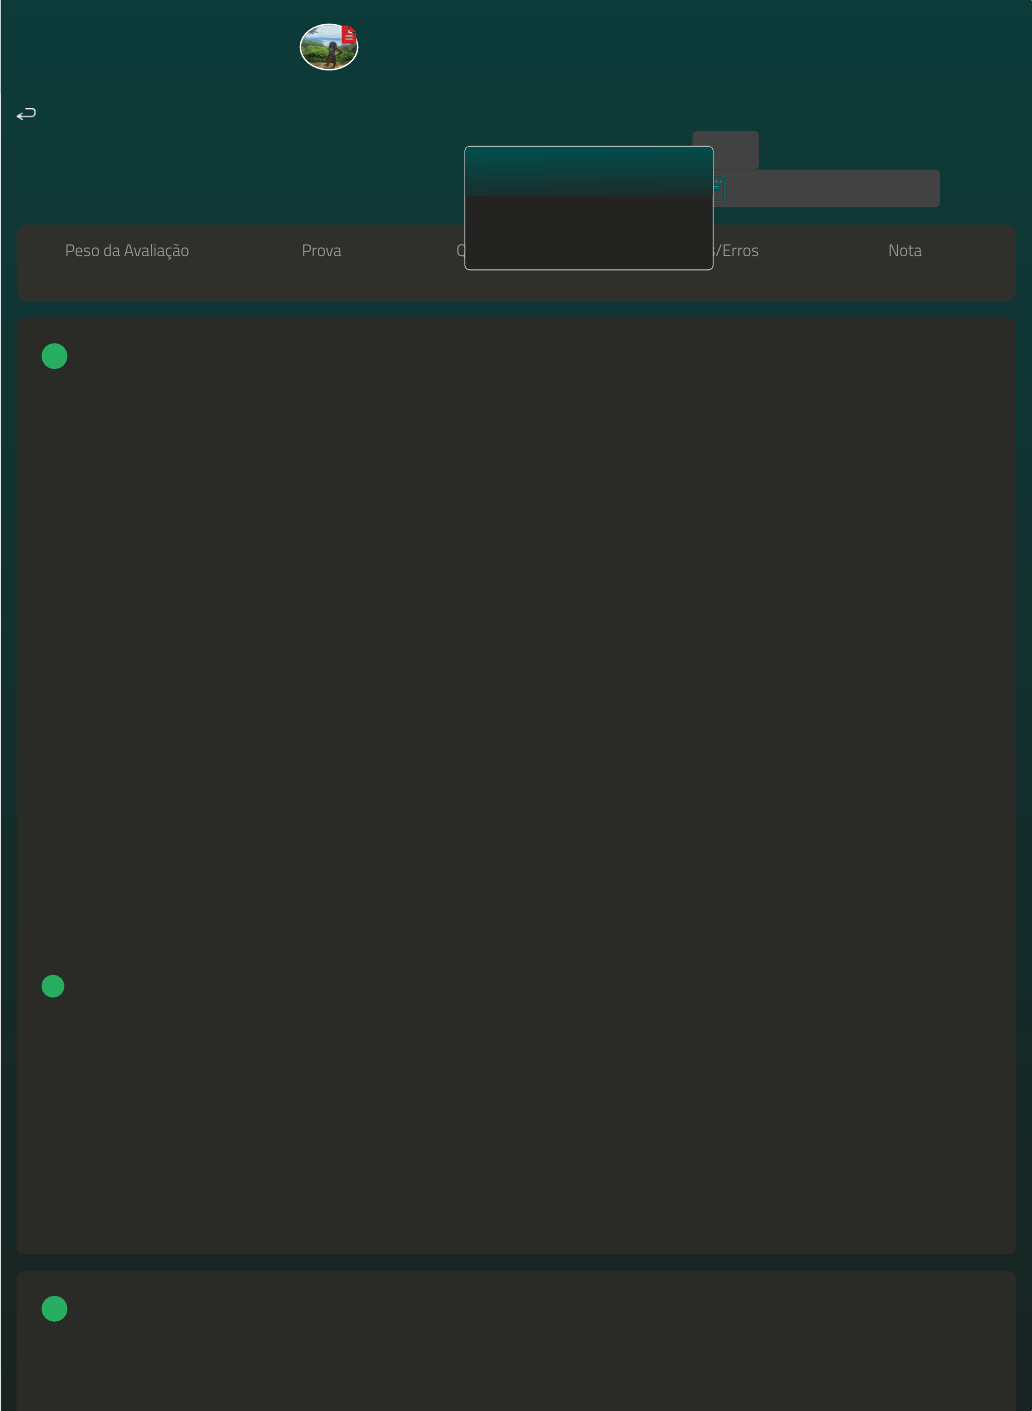
Task: Select the green circle in the bottom card
Action: (x=54, y=1309)
